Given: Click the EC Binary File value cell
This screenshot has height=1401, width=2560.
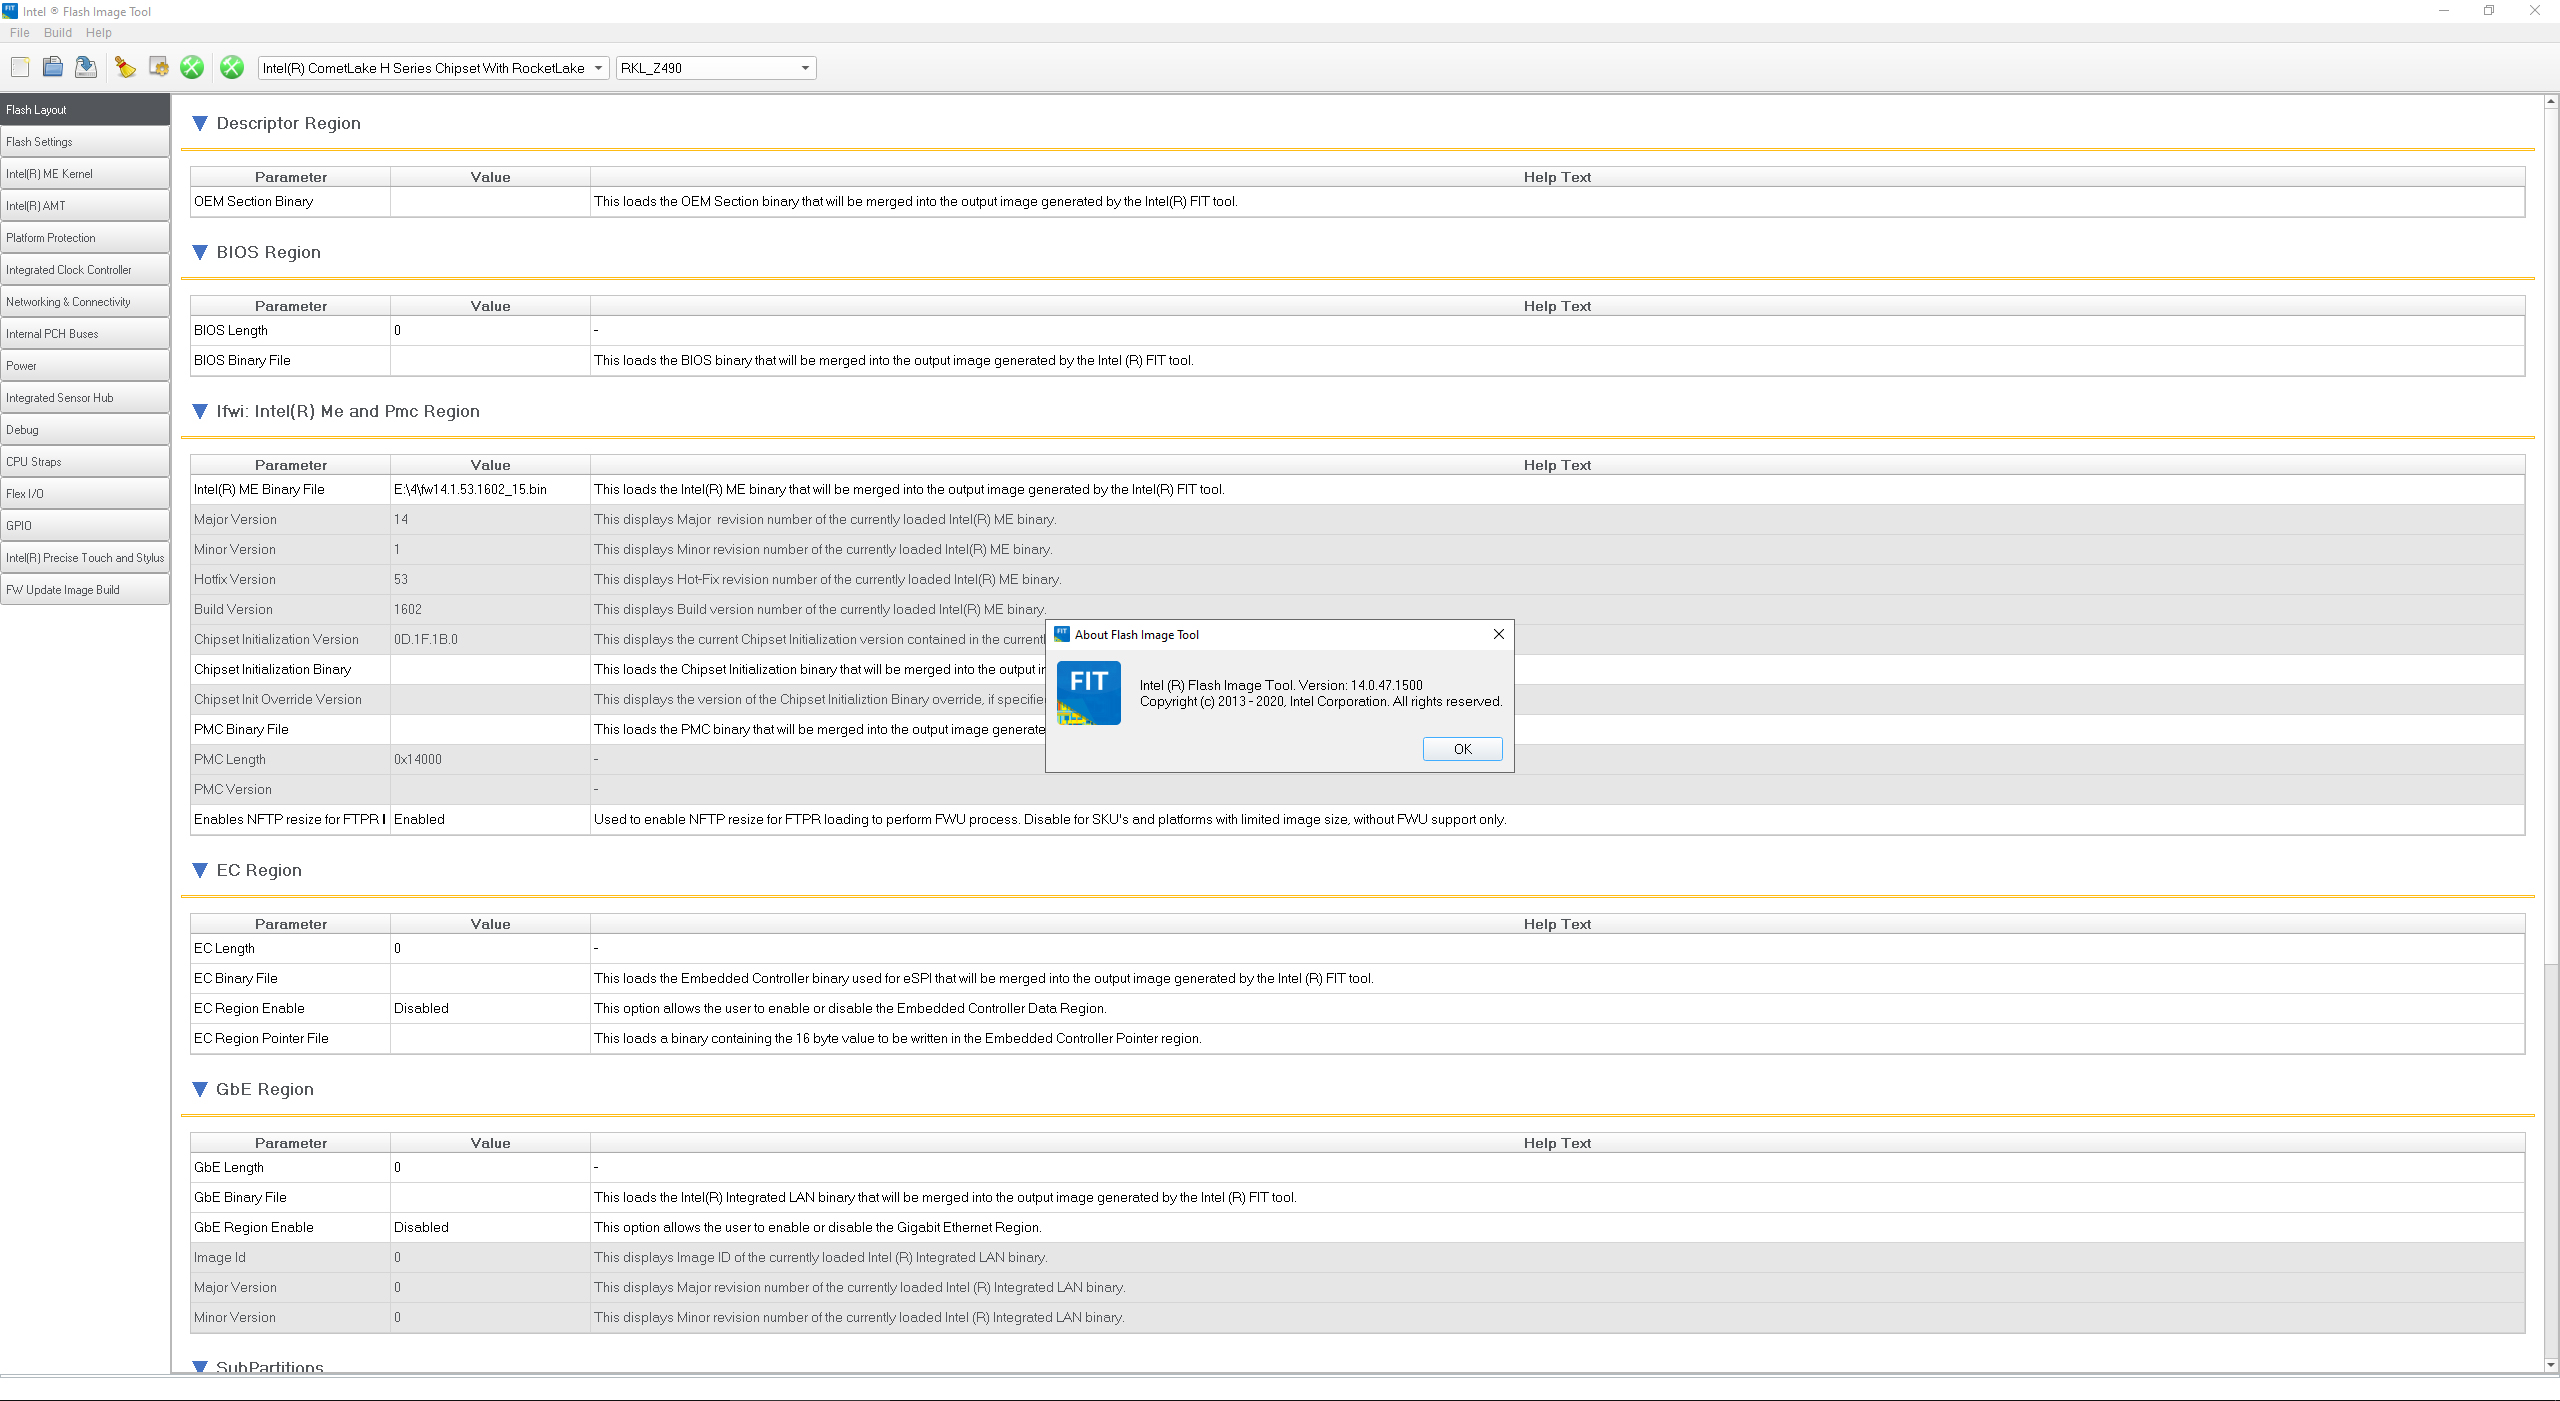Looking at the screenshot, I should point(490,978).
